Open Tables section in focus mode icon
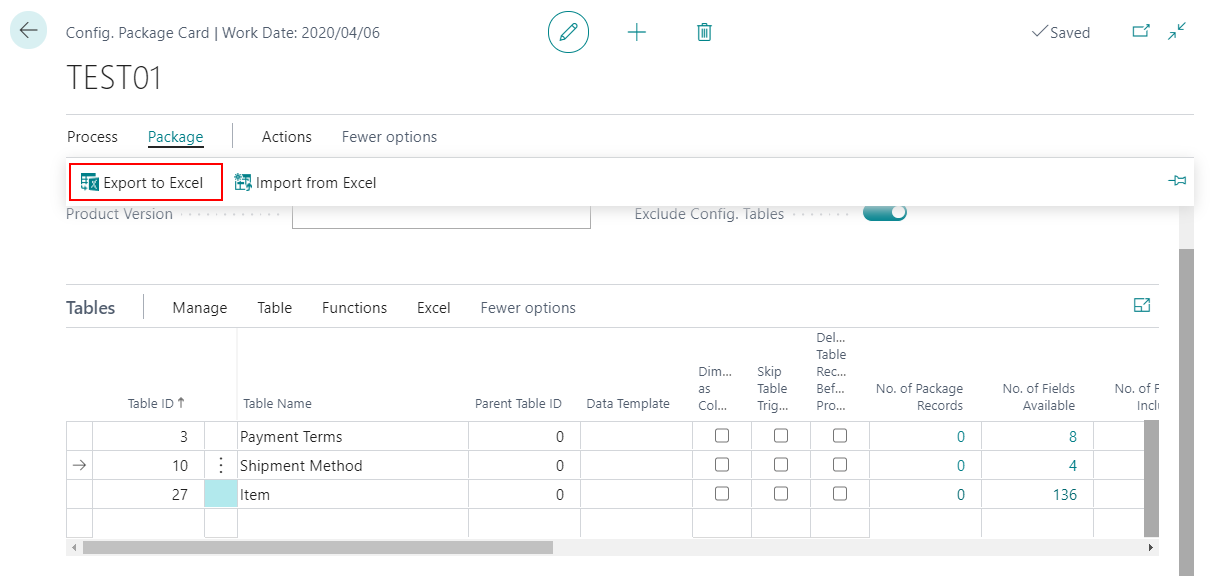1216x576 pixels. click(x=1141, y=305)
